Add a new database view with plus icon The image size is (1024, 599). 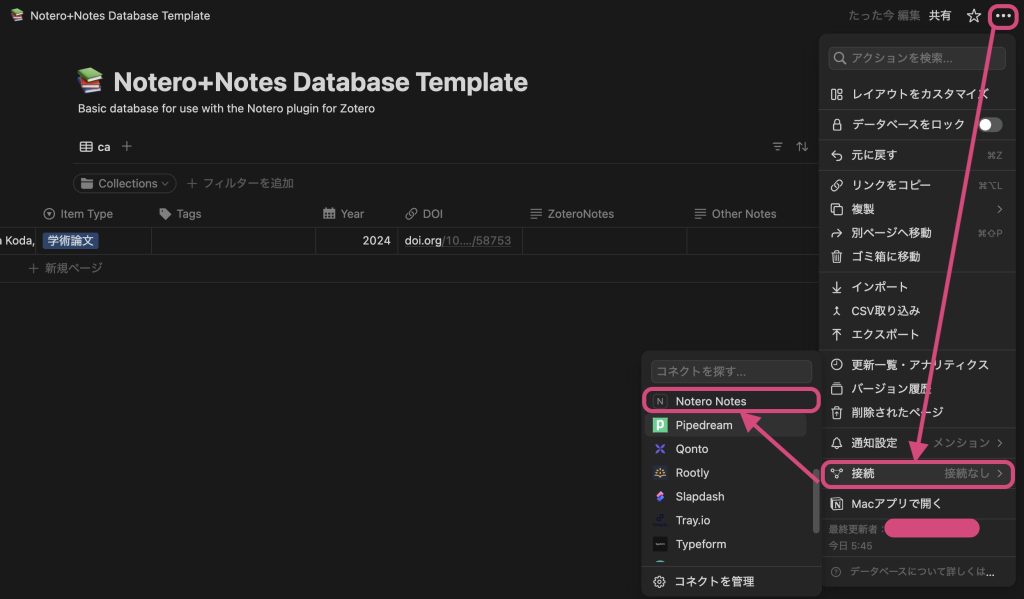[x=127, y=147]
